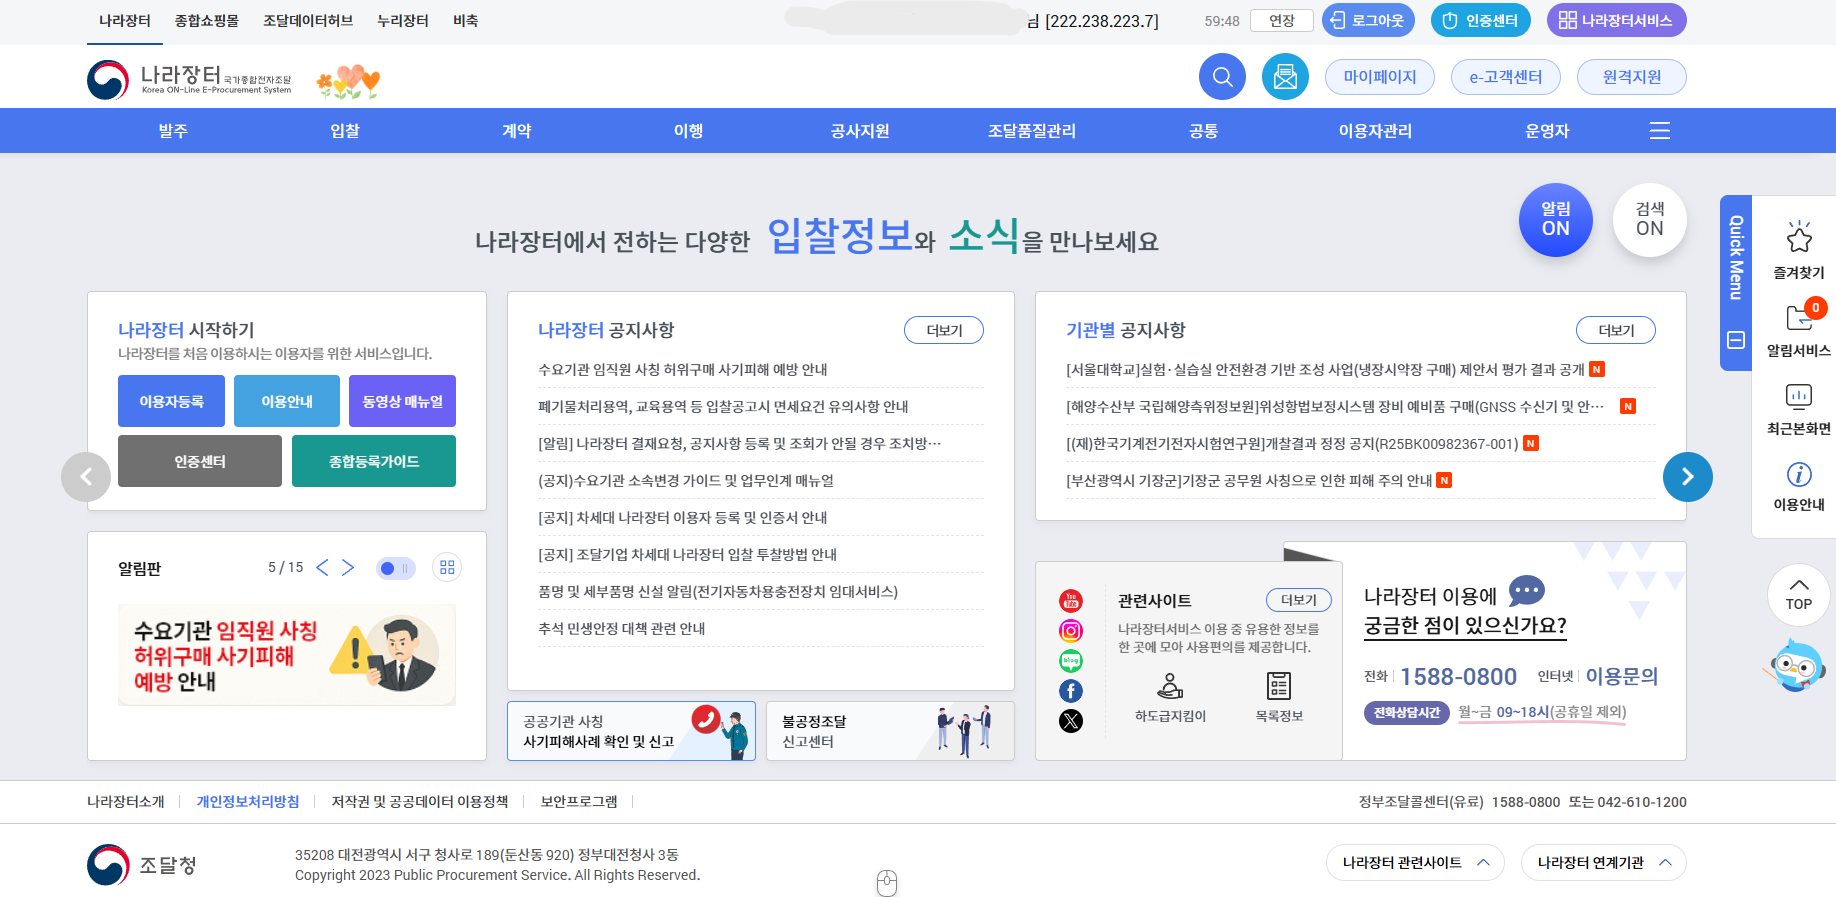1836x897 pixels.
Task: Click the magnifier search icon in header
Action: click(1222, 77)
